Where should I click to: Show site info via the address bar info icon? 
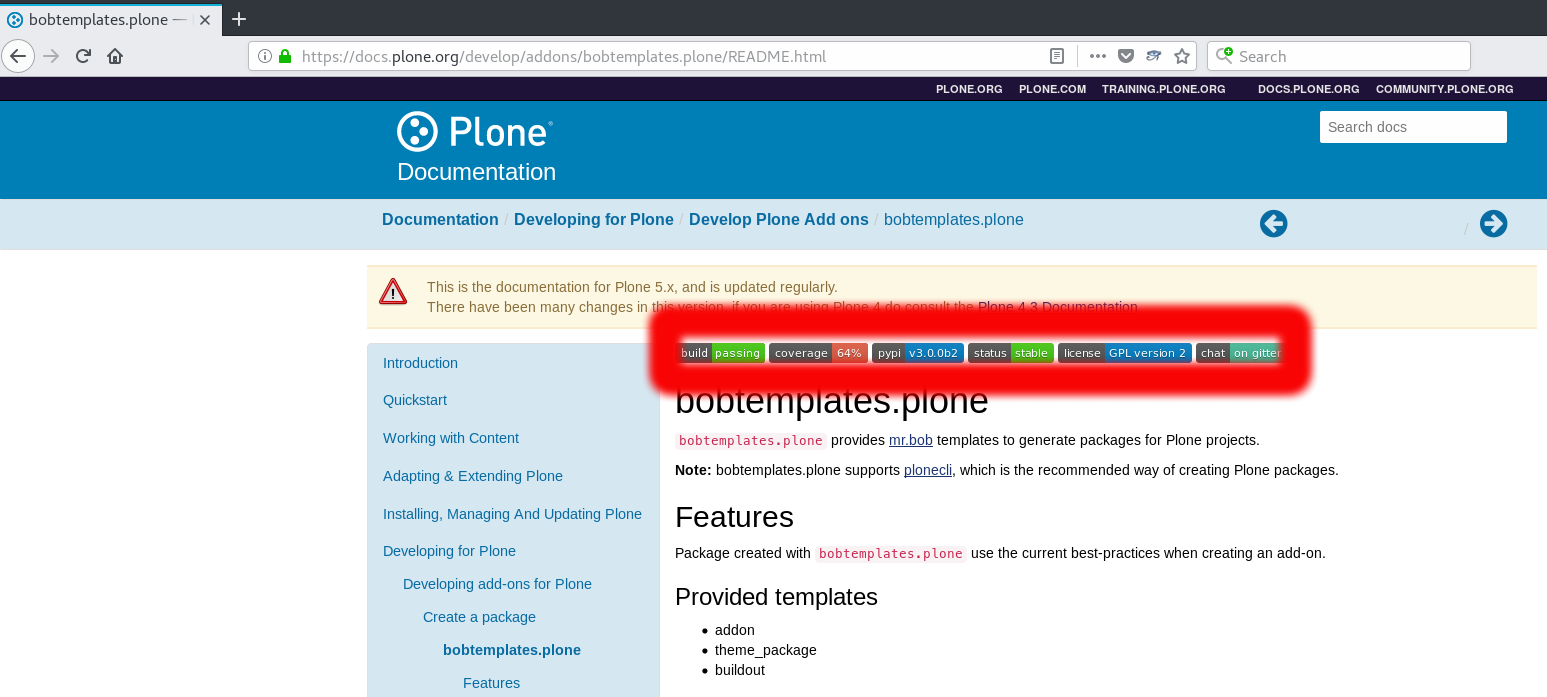pos(265,56)
